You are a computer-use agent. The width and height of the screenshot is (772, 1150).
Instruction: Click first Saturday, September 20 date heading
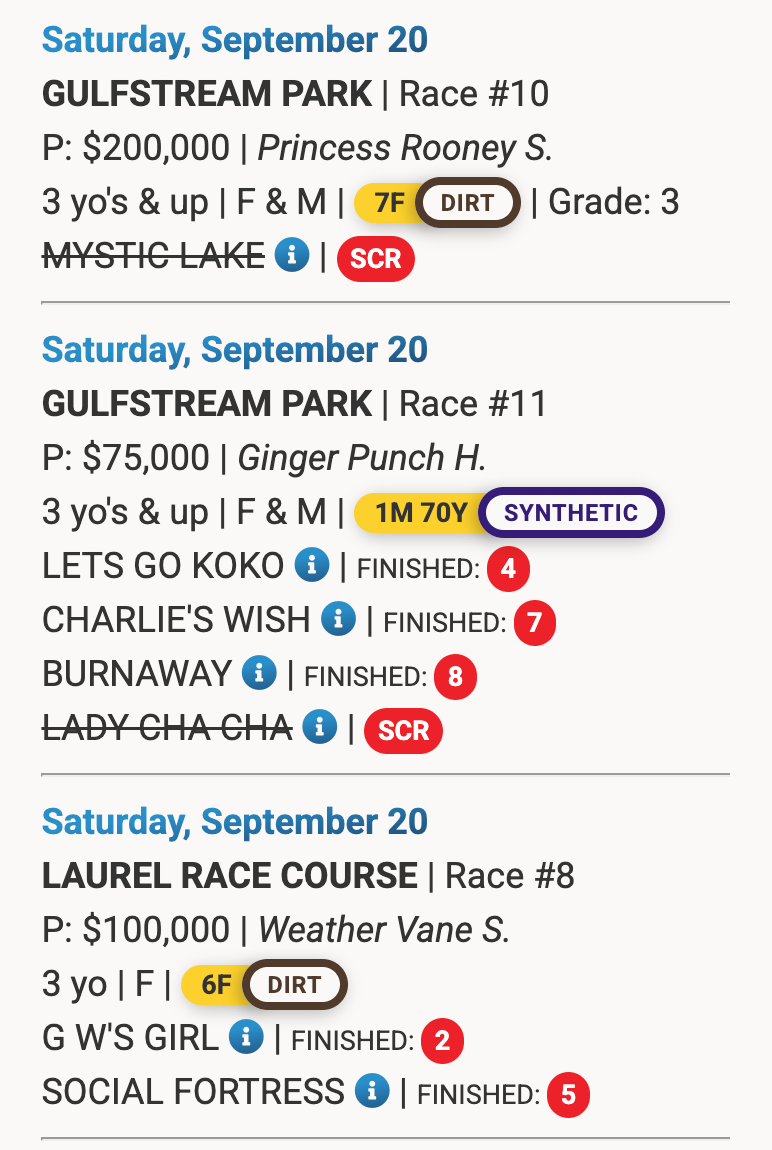coord(235,40)
